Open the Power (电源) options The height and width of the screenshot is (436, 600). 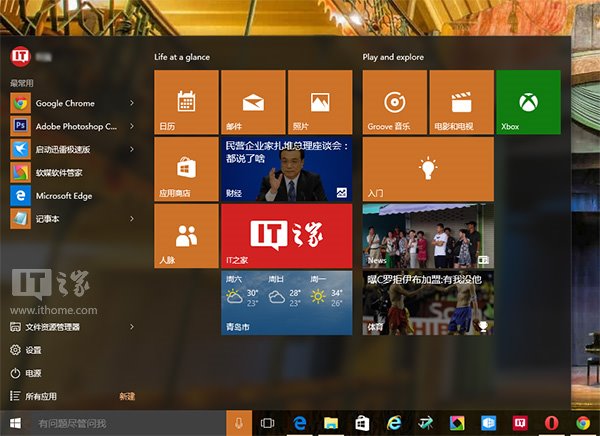(26, 373)
